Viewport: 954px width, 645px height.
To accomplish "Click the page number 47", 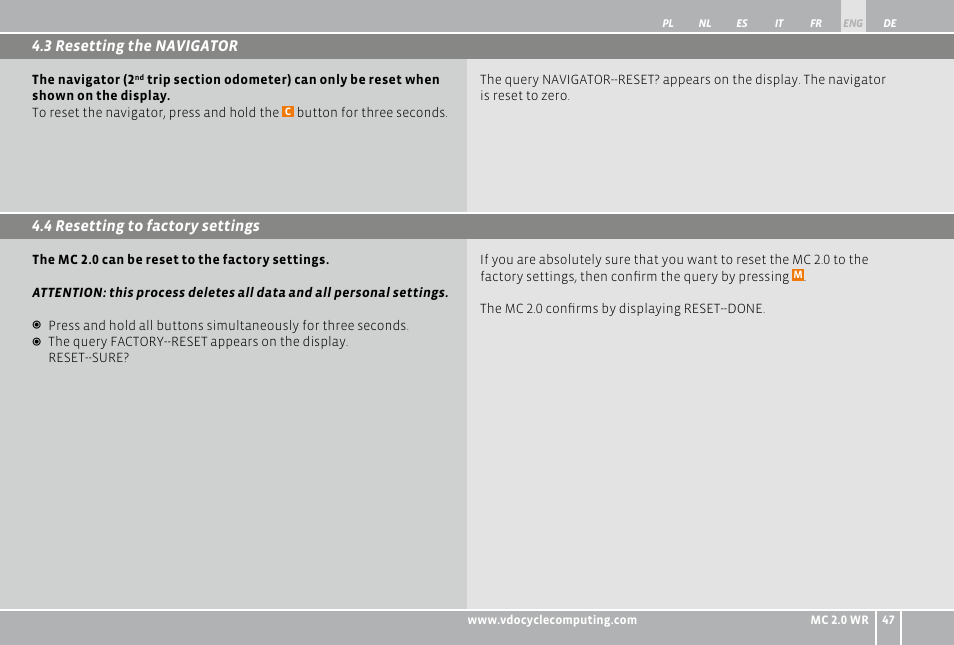I will pos(888,620).
